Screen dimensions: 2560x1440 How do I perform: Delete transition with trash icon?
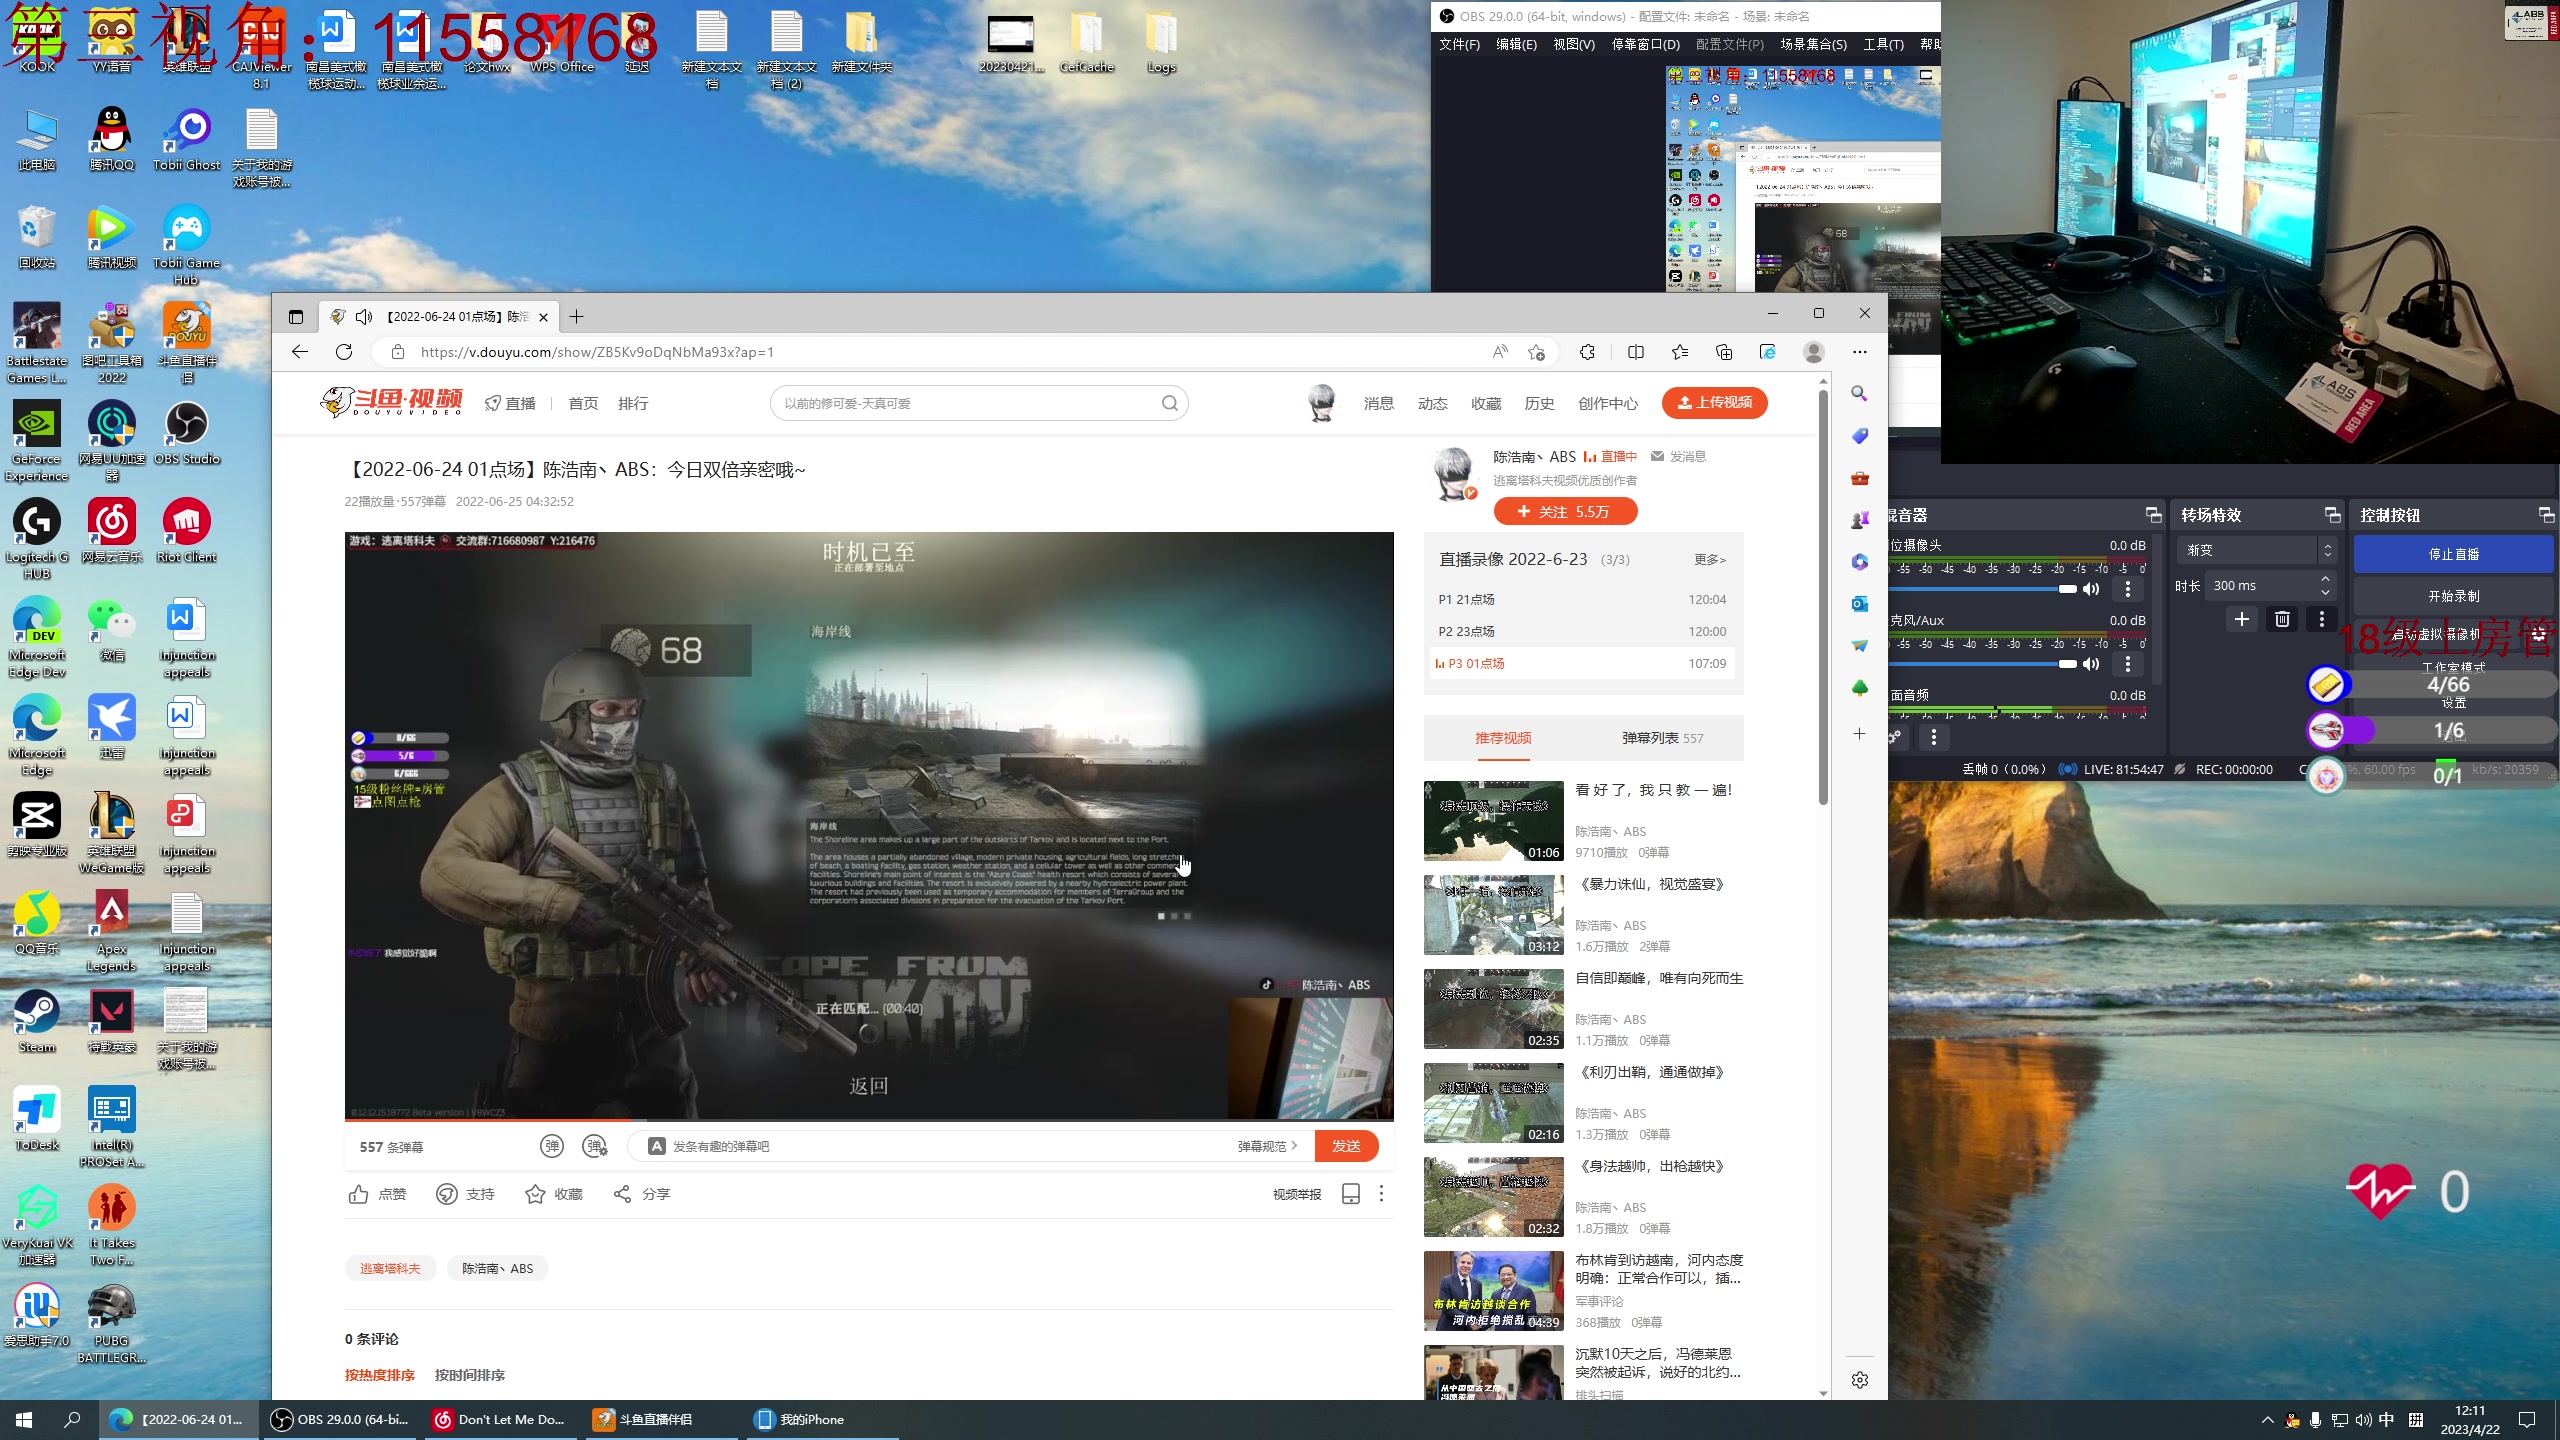(2282, 619)
